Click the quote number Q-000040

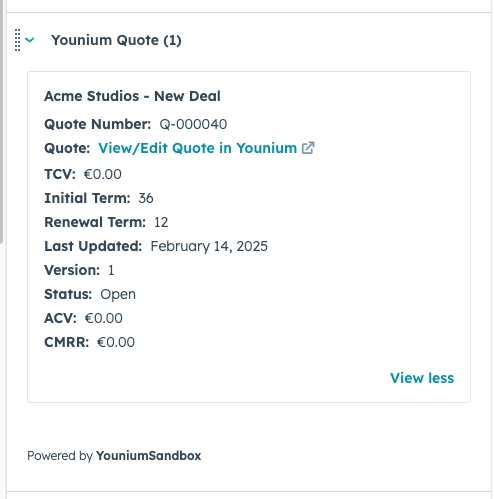click(x=193, y=124)
